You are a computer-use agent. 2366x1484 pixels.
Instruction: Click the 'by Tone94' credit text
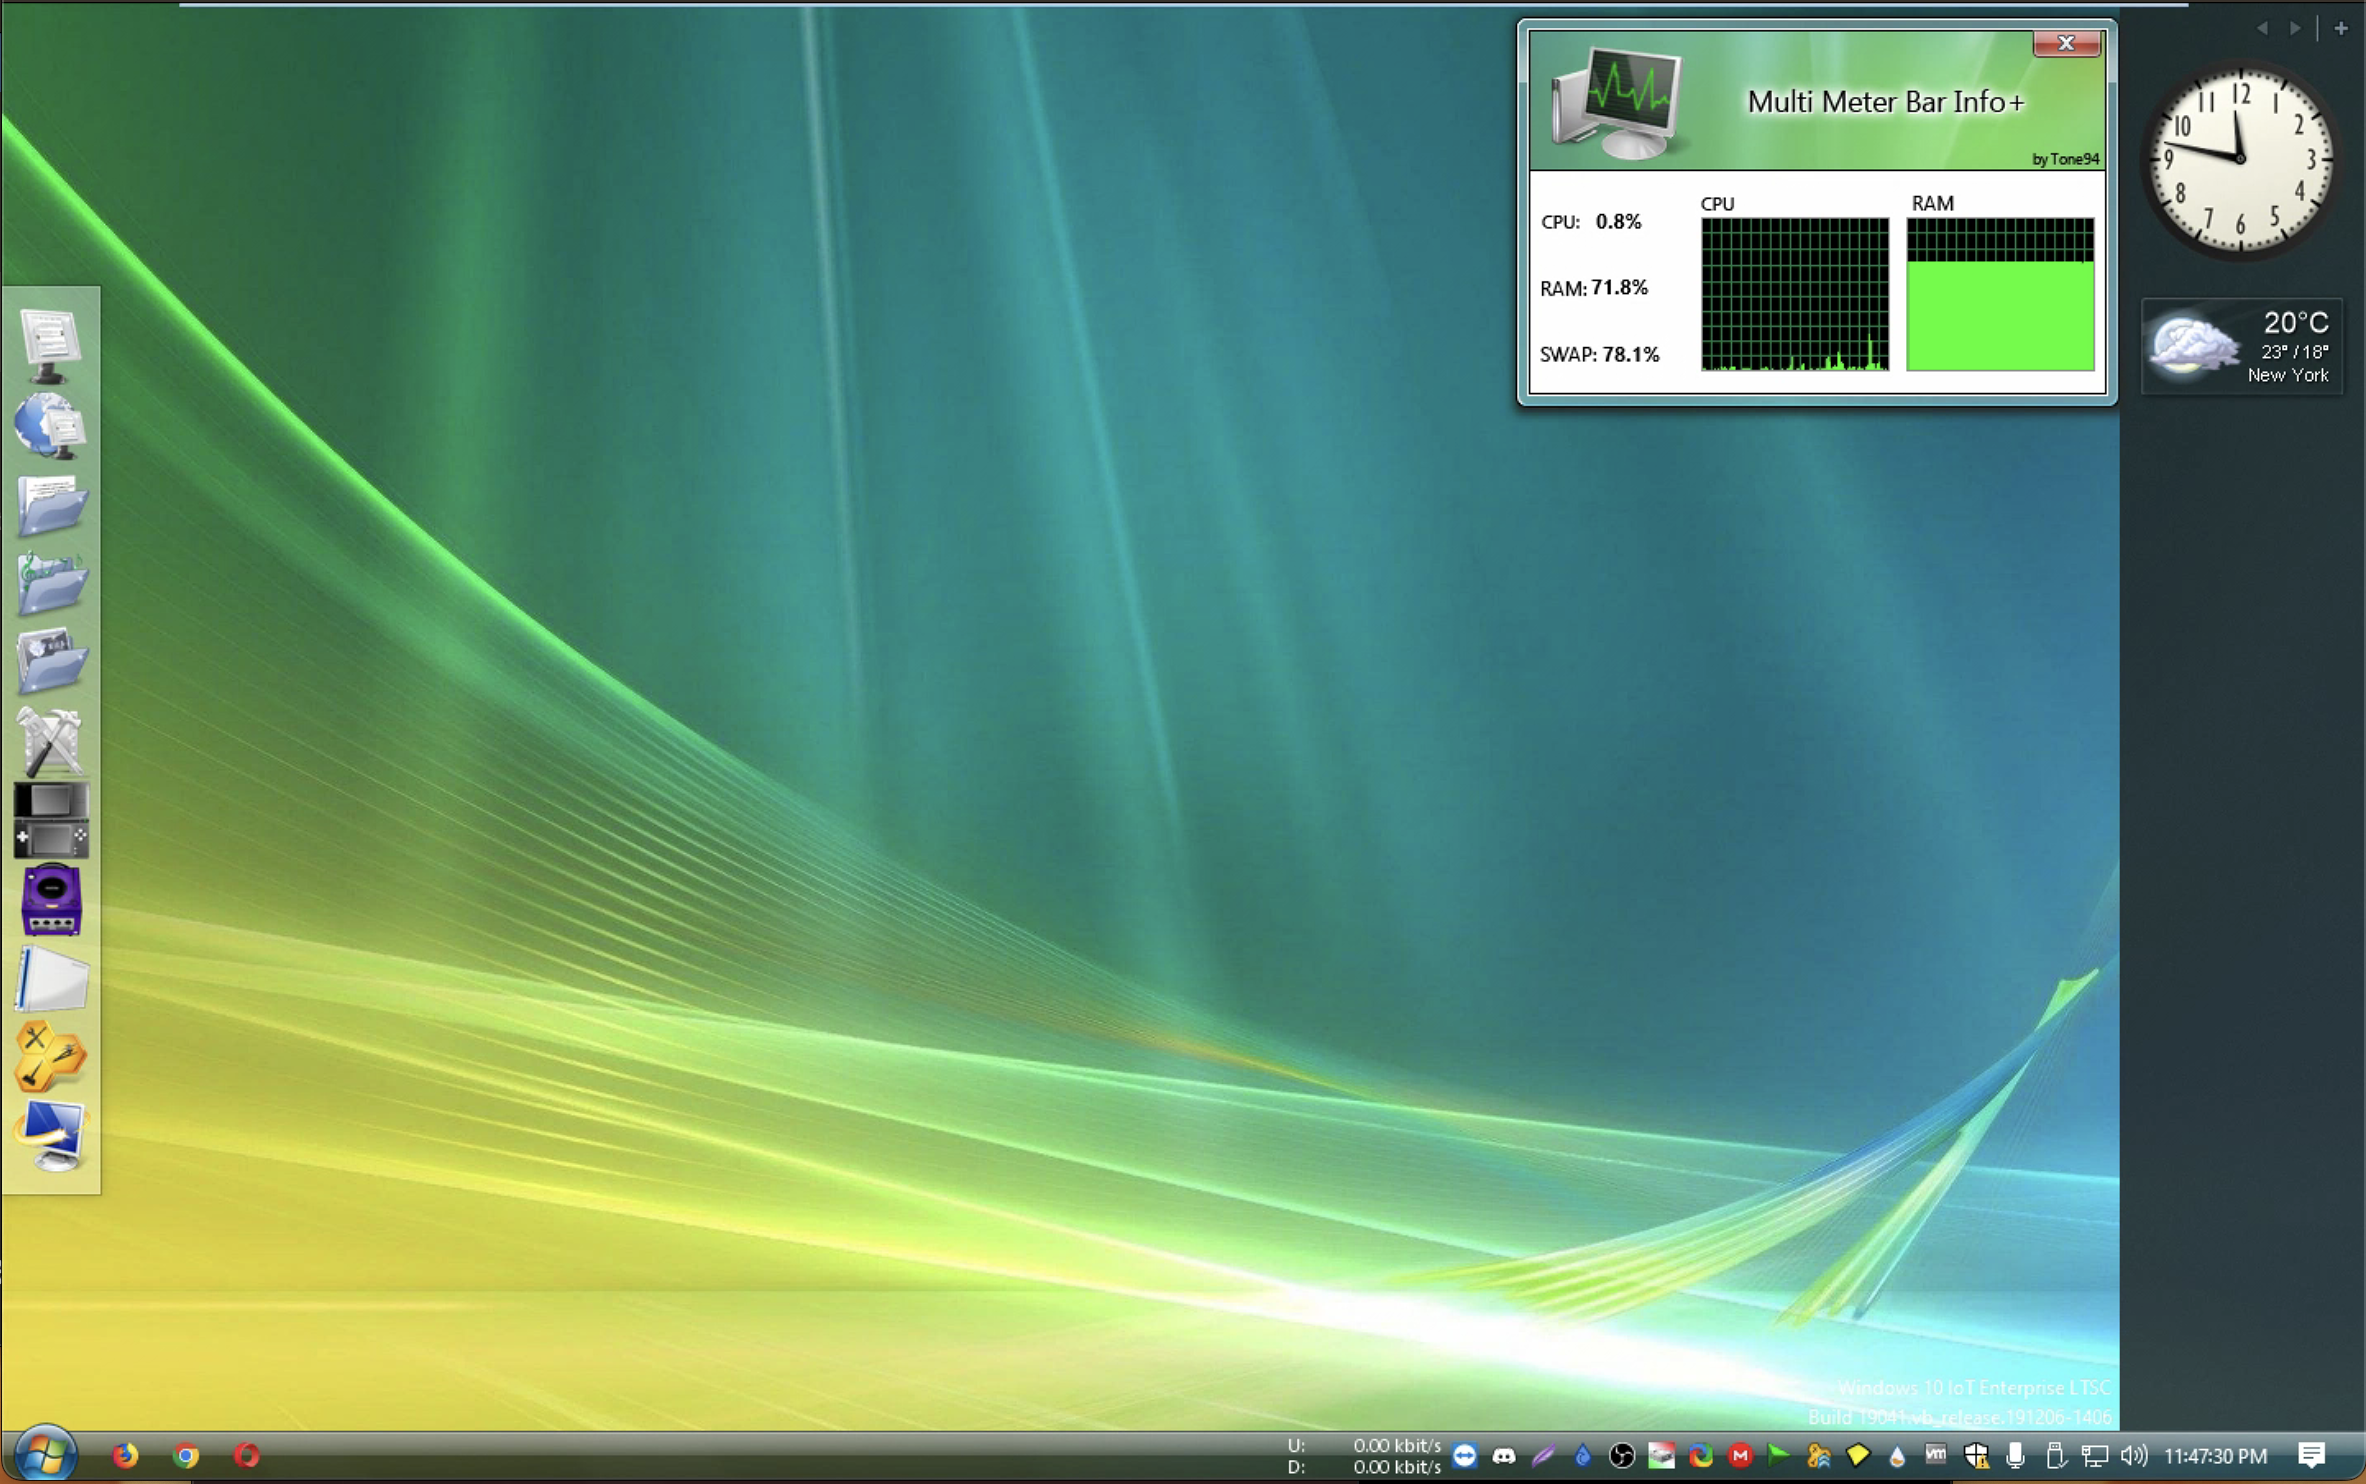coord(2065,159)
